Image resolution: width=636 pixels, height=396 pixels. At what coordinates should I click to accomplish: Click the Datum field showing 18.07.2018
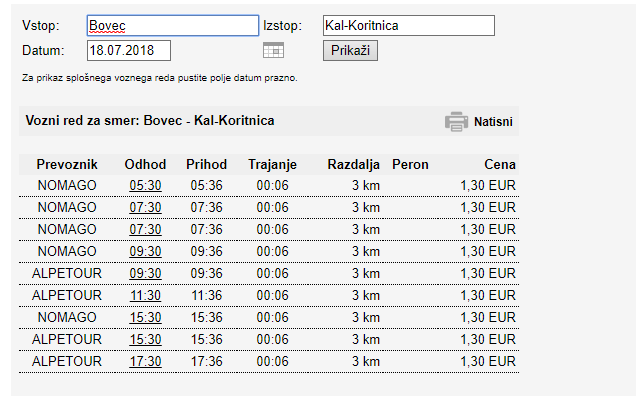(129, 50)
